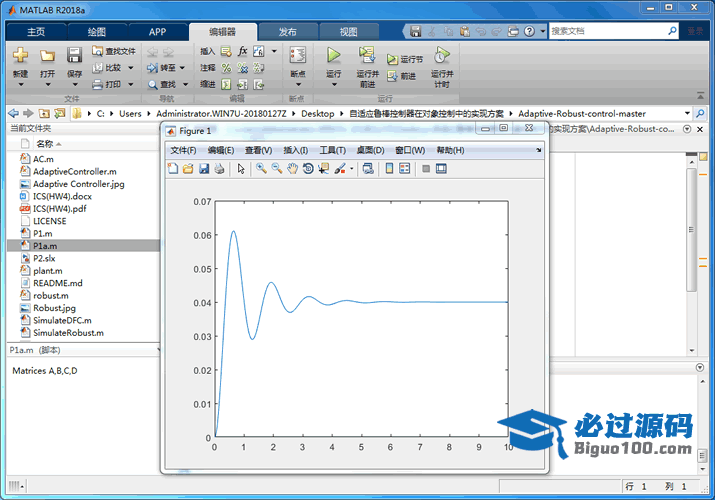
Task: Click the Name (名称) column header
Action: [x=49, y=144]
